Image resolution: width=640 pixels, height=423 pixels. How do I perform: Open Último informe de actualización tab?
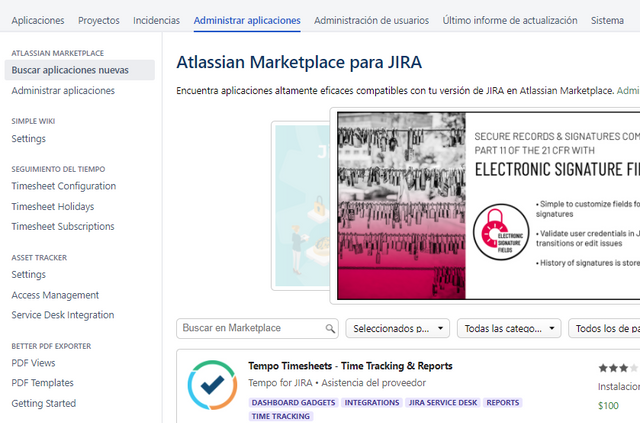click(510, 20)
